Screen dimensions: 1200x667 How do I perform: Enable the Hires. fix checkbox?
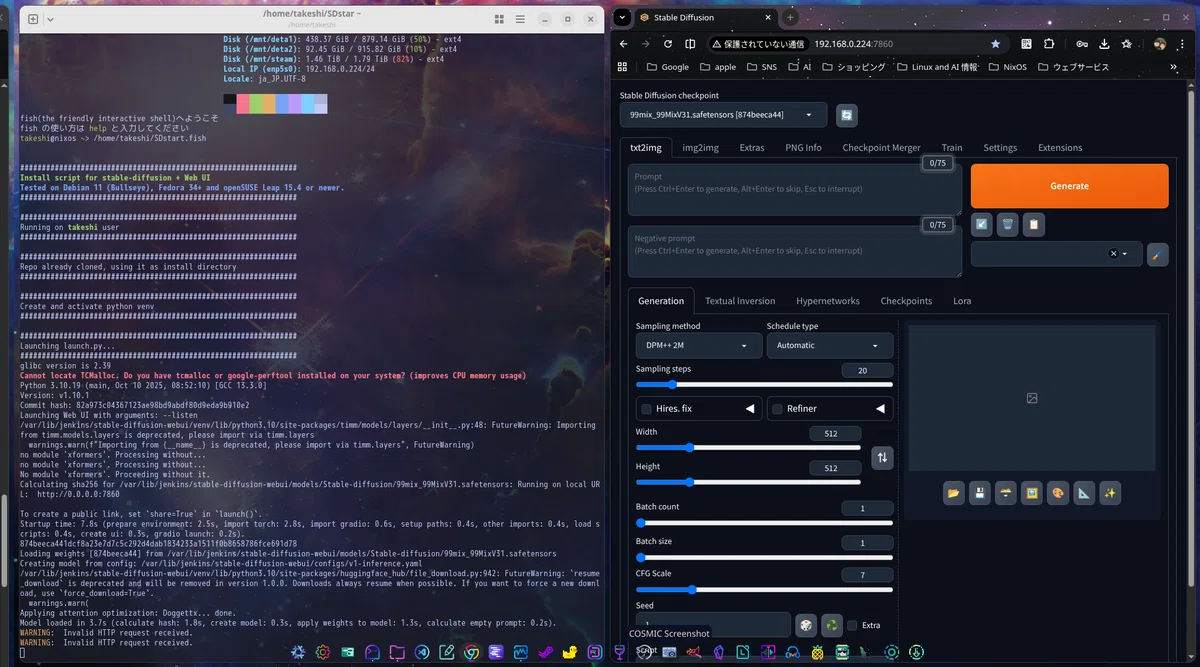[x=646, y=409]
